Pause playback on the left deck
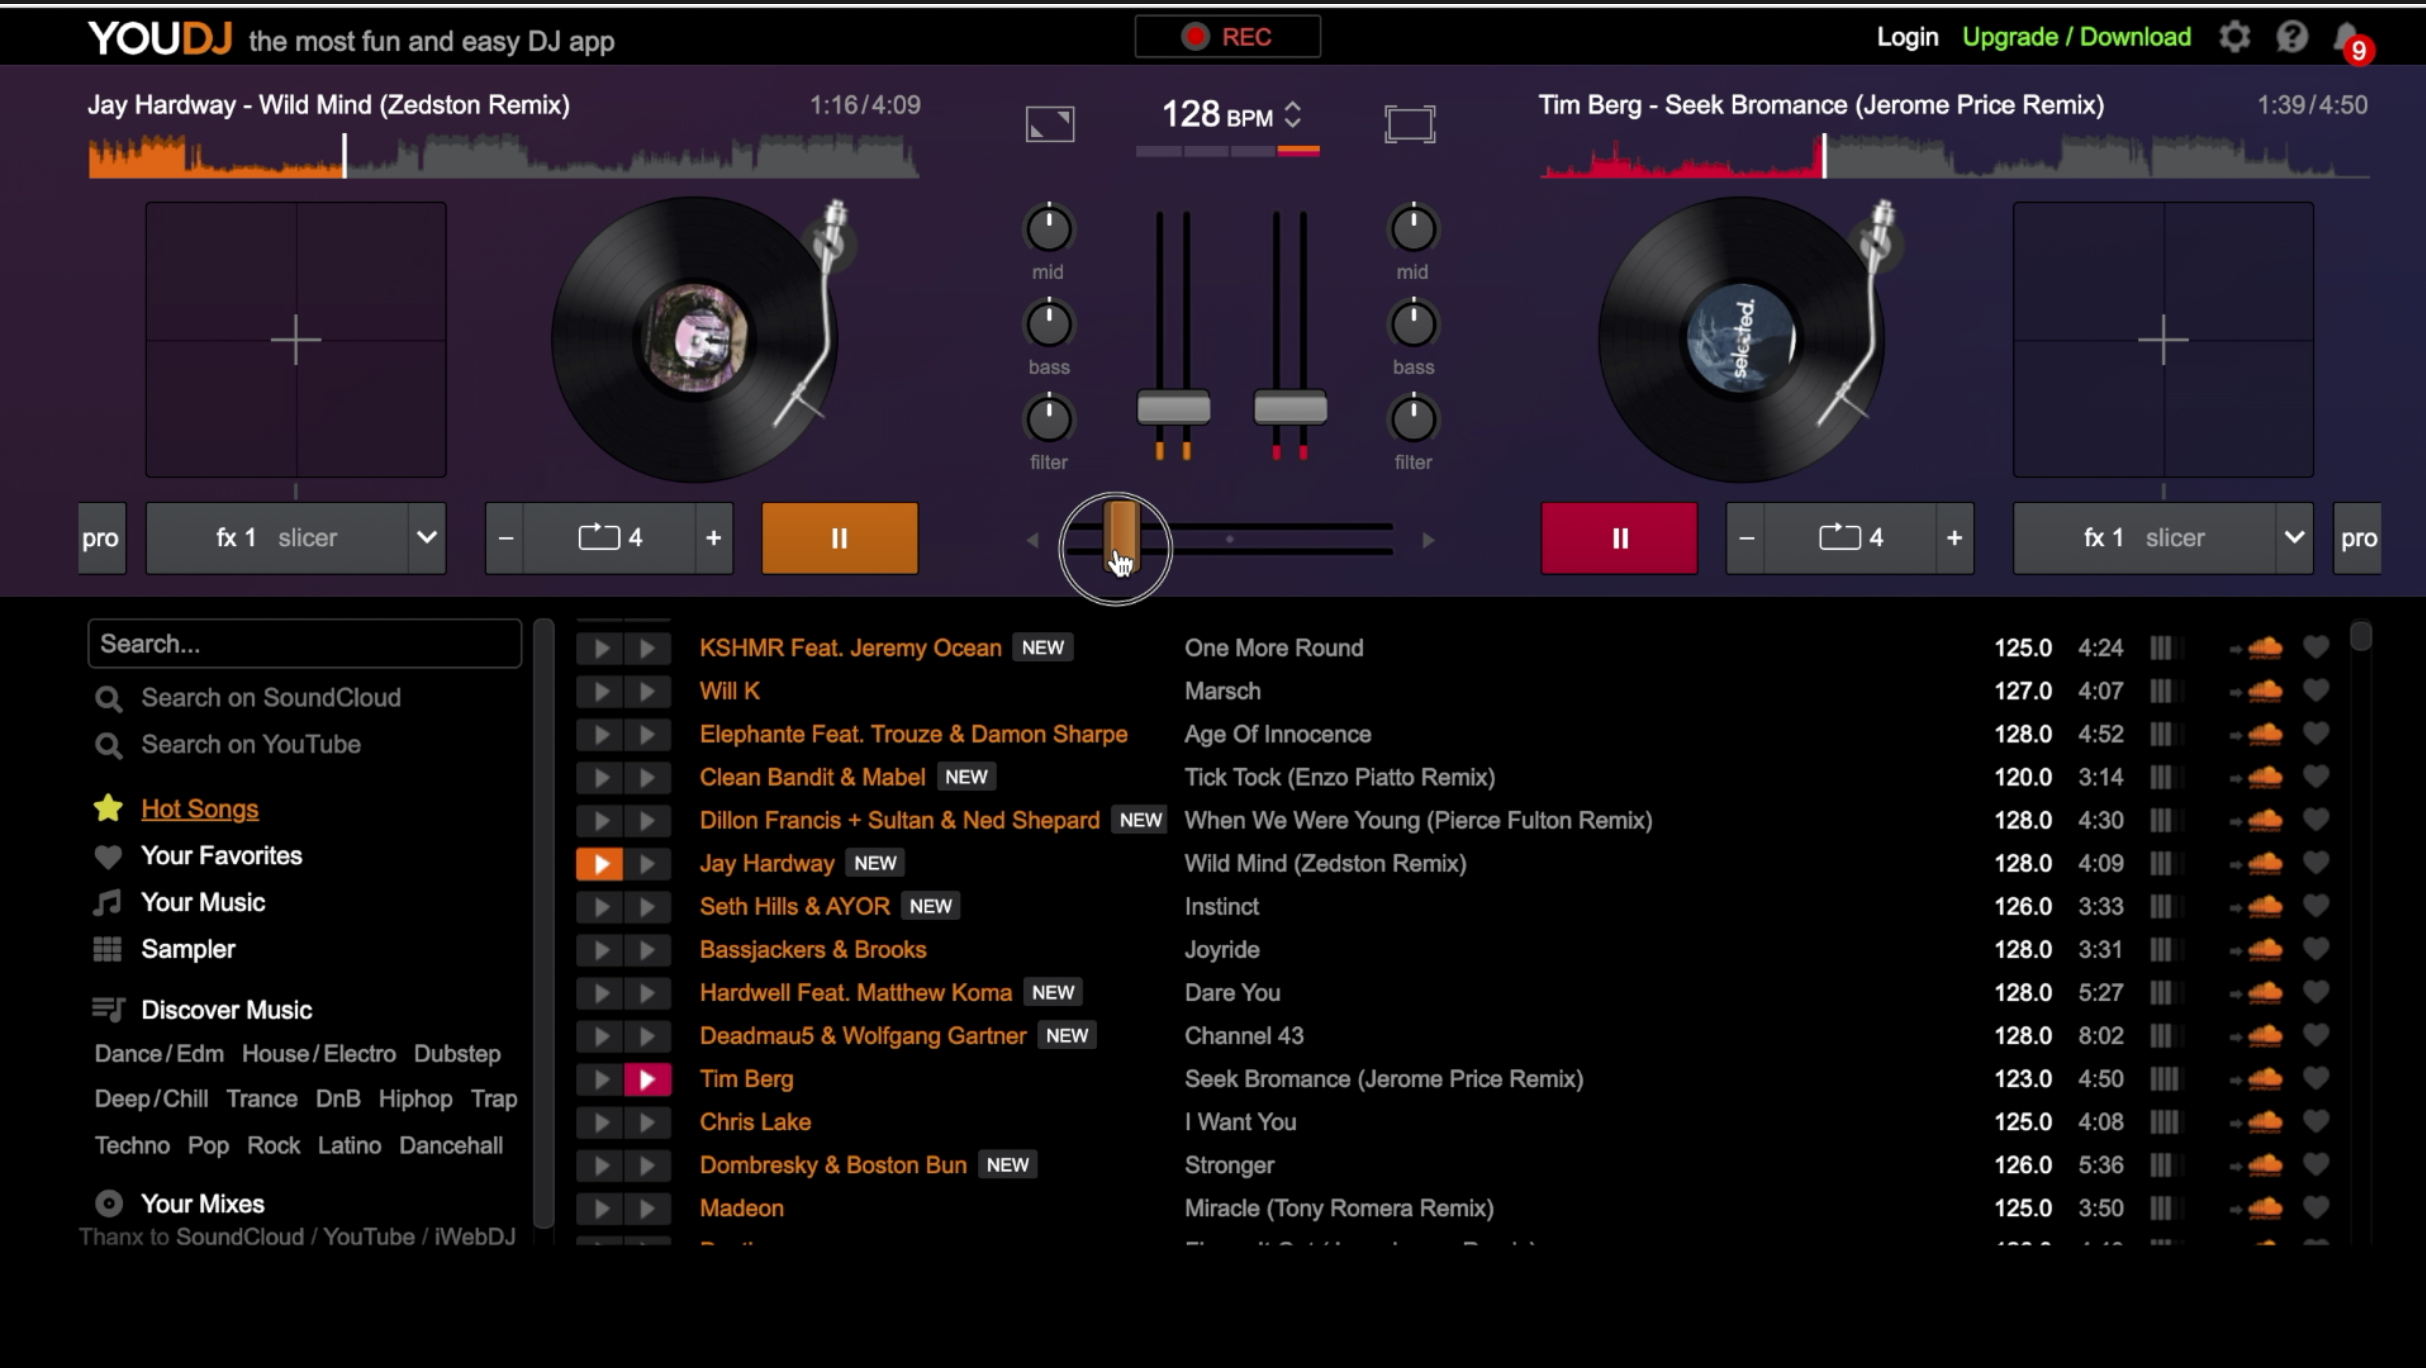This screenshot has width=2426, height=1368. click(839, 537)
